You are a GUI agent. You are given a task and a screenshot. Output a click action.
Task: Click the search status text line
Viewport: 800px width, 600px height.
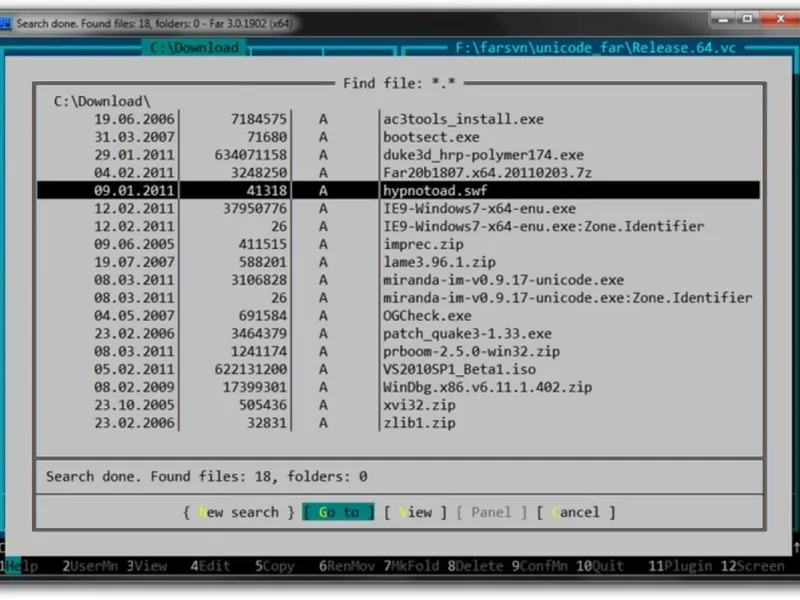tap(207, 477)
